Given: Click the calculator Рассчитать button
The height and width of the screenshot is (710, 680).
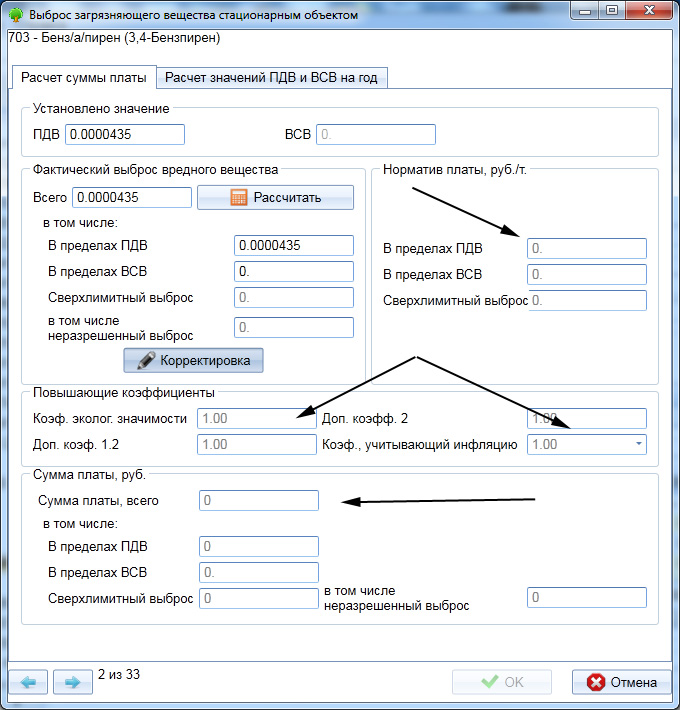Looking at the screenshot, I should click(x=275, y=197).
